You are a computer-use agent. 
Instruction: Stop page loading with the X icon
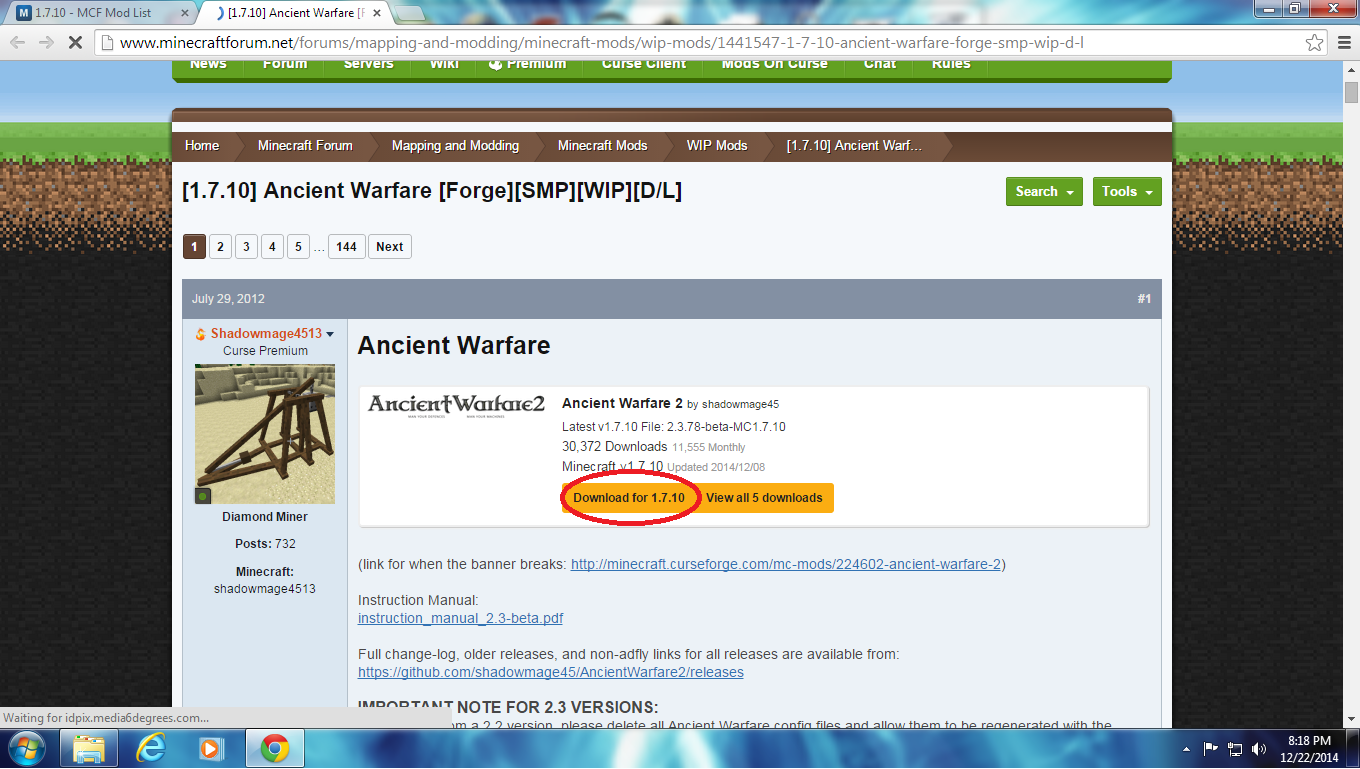click(76, 43)
